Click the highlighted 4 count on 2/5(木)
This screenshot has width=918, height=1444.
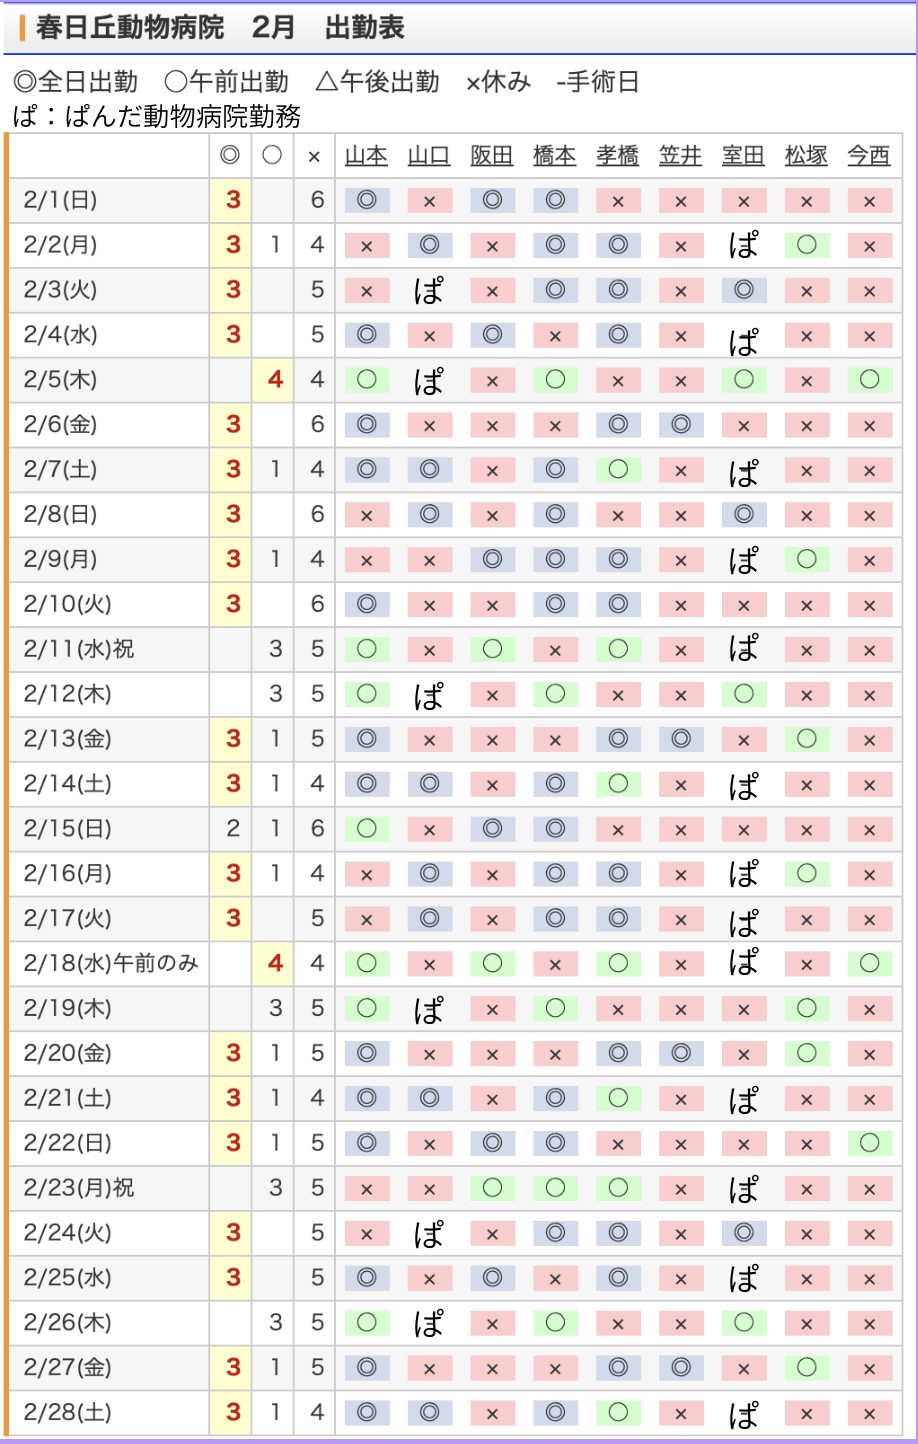275,380
